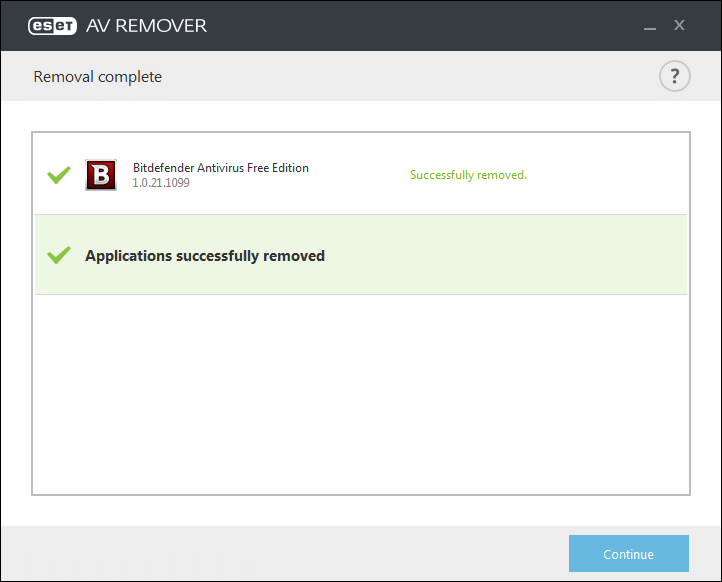The image size is (722, 582).
Task: Click version number 1.0.21.1099
Action: pyautogui.click(x=161, y=183)
